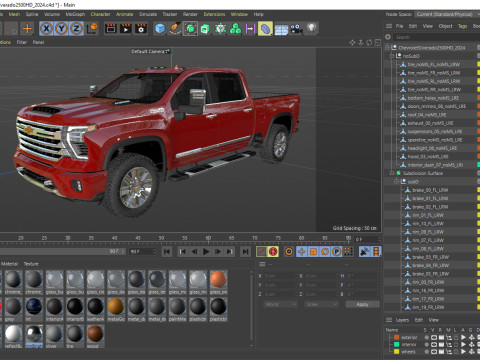Click the viewport zoom navigation icon

coord(361,43)
